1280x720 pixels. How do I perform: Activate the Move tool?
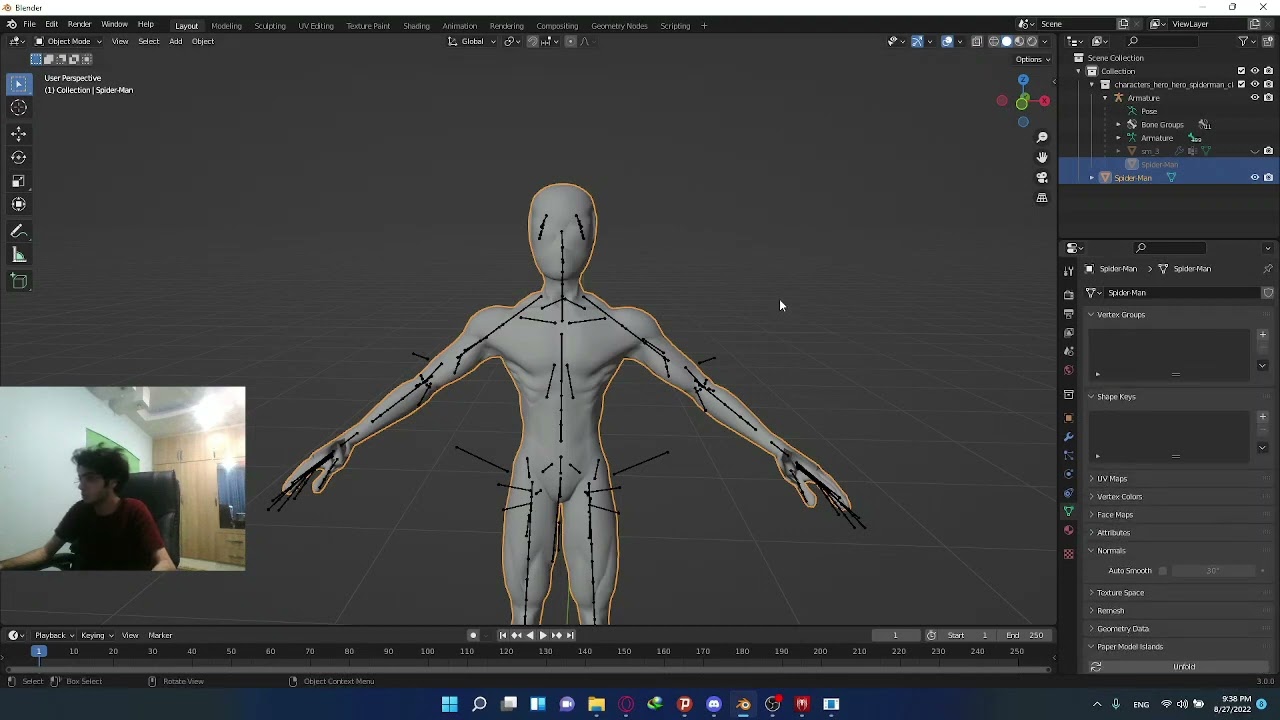coord(19,134)
